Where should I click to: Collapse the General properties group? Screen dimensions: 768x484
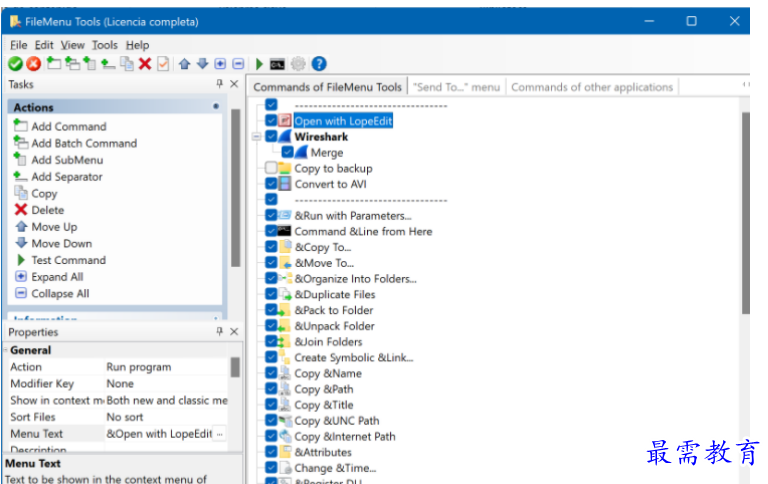point(6,350)
